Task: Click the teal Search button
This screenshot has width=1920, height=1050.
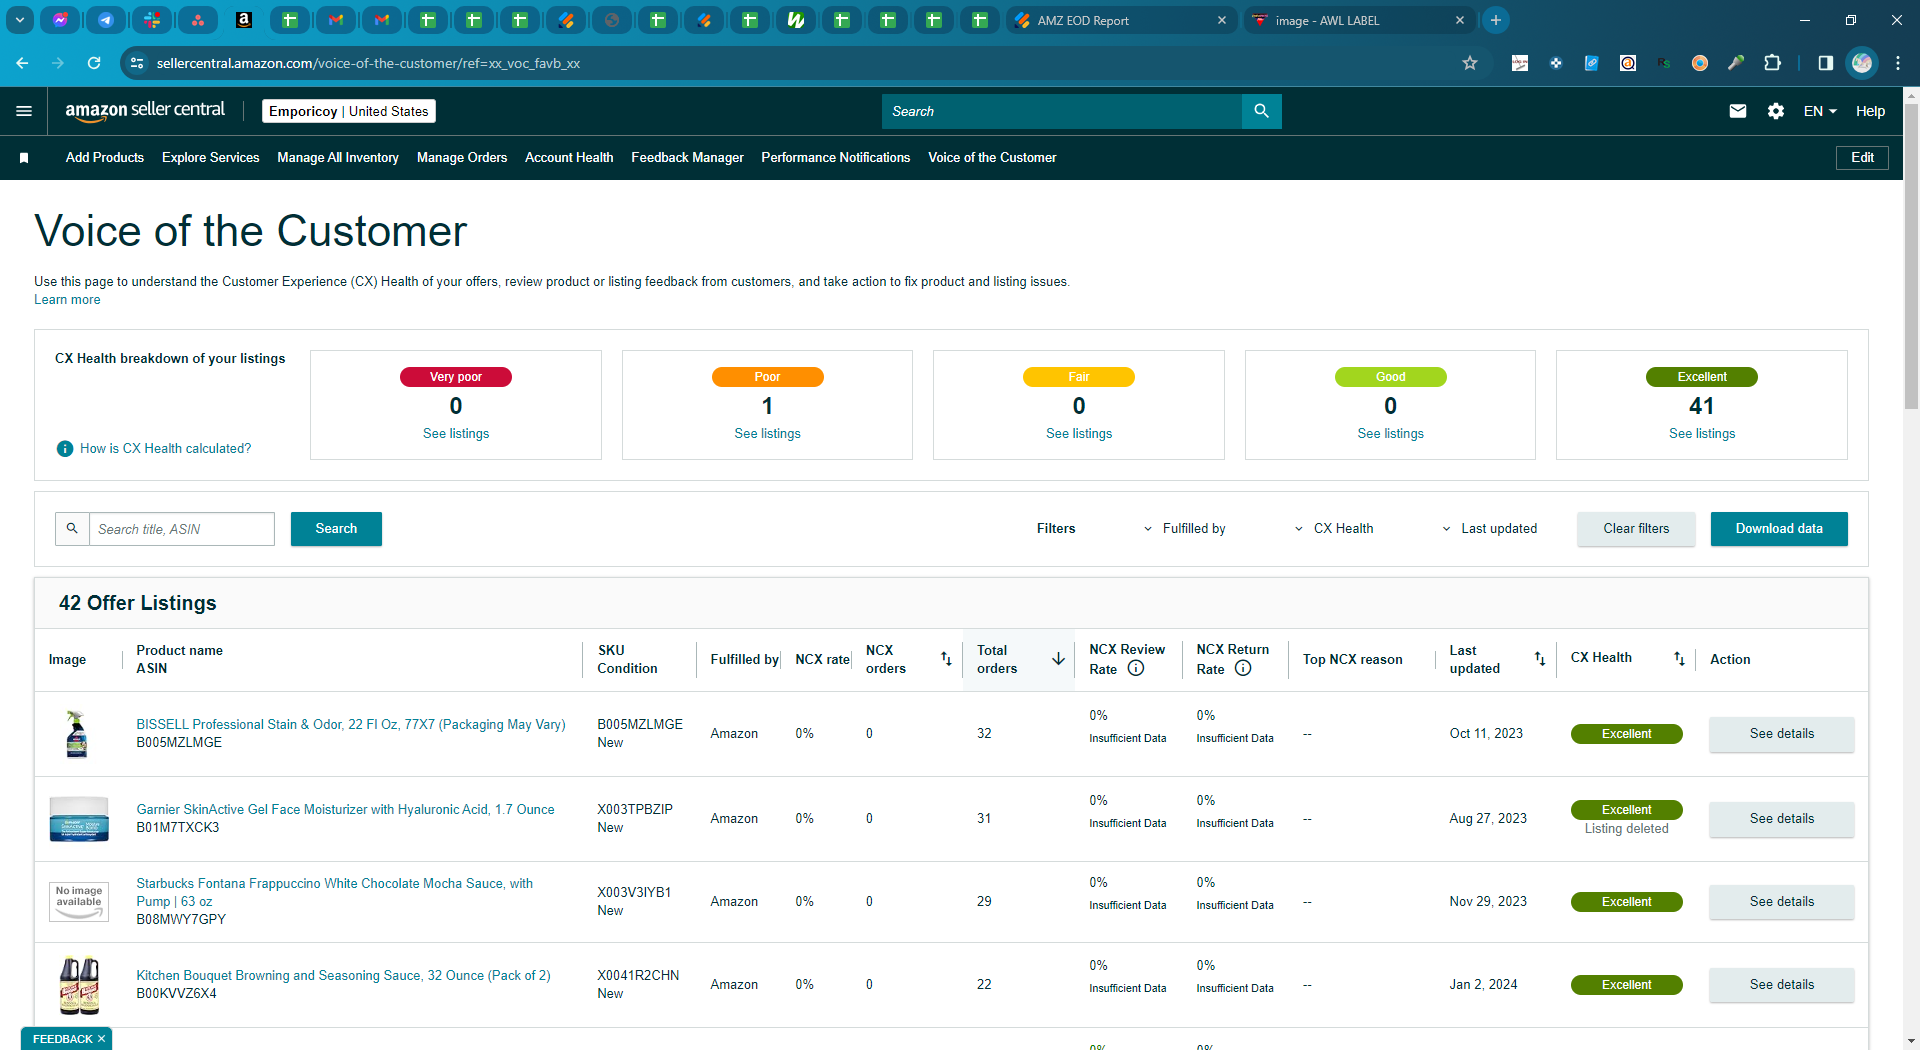Action: click(x=336, y=529)
